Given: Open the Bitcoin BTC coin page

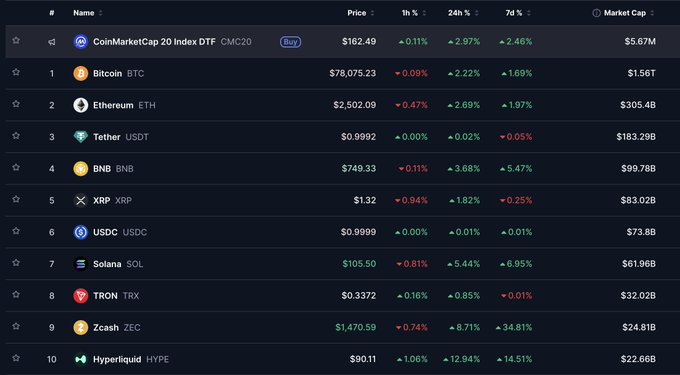Looking at the screenshot, I should (118, 73).
